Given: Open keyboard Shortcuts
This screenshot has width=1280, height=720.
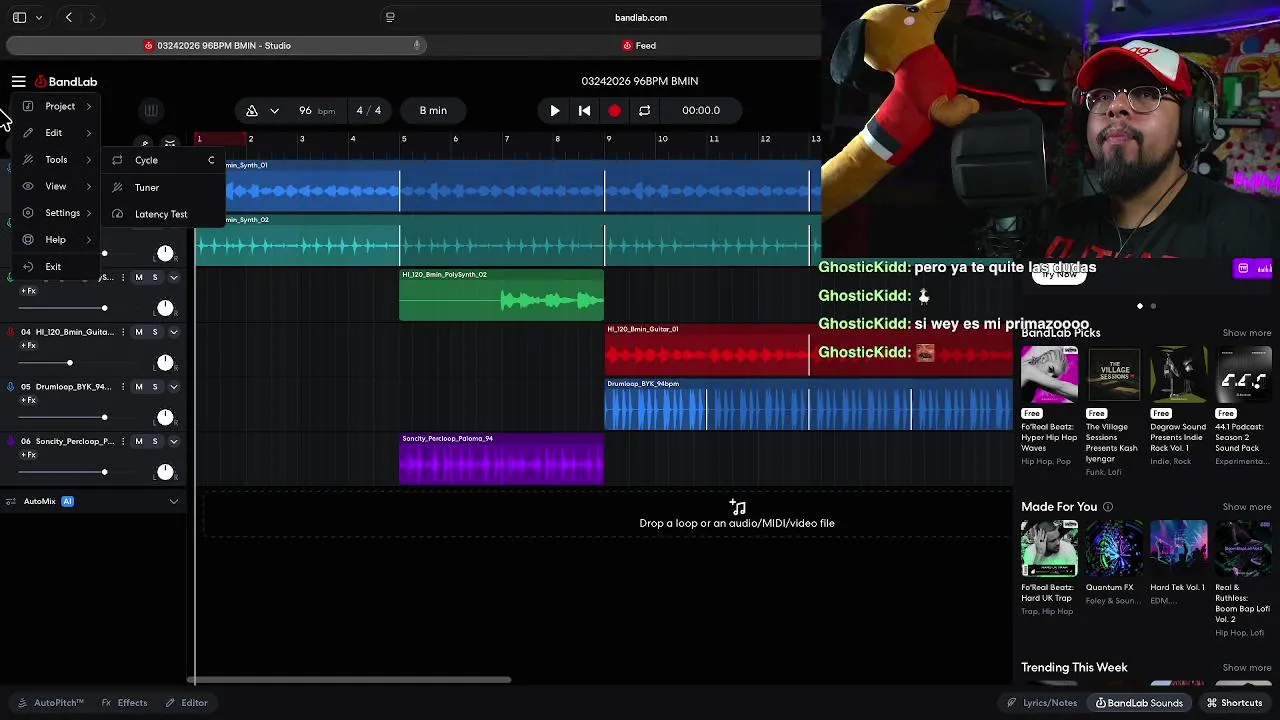Looking at the screenshot, I should (1234, 703).
